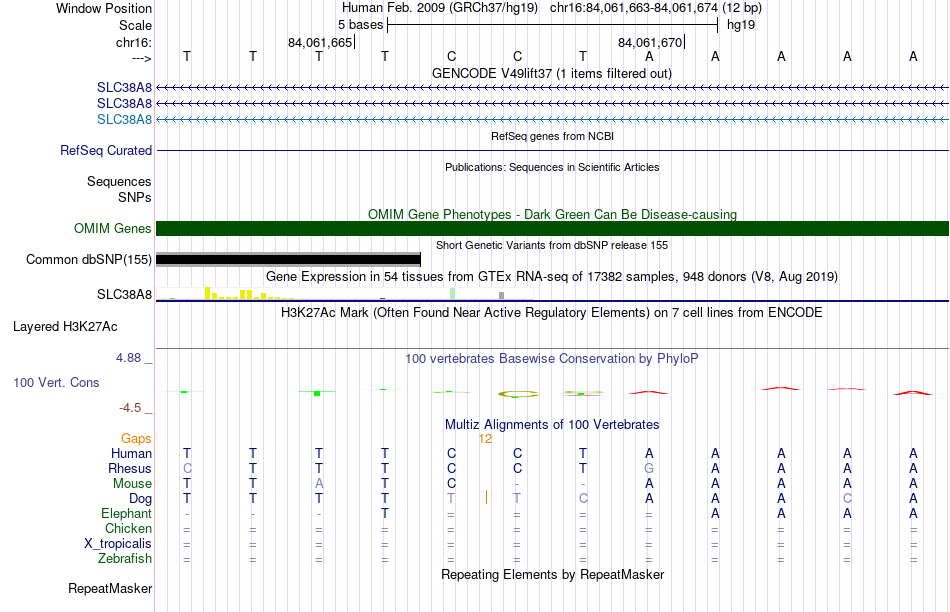Image resolution: width=950 pixels, height=612 pixels.
Task: Click the orange gap count 12
Action: pos(485,438)
